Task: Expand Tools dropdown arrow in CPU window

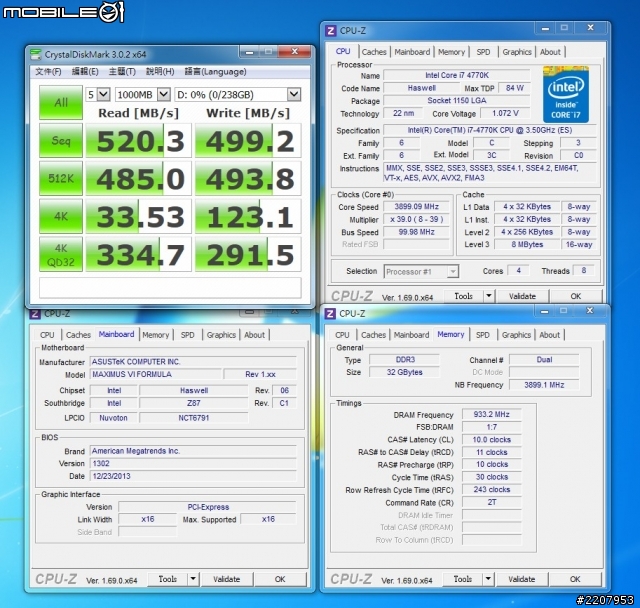Action: point(489,296)
